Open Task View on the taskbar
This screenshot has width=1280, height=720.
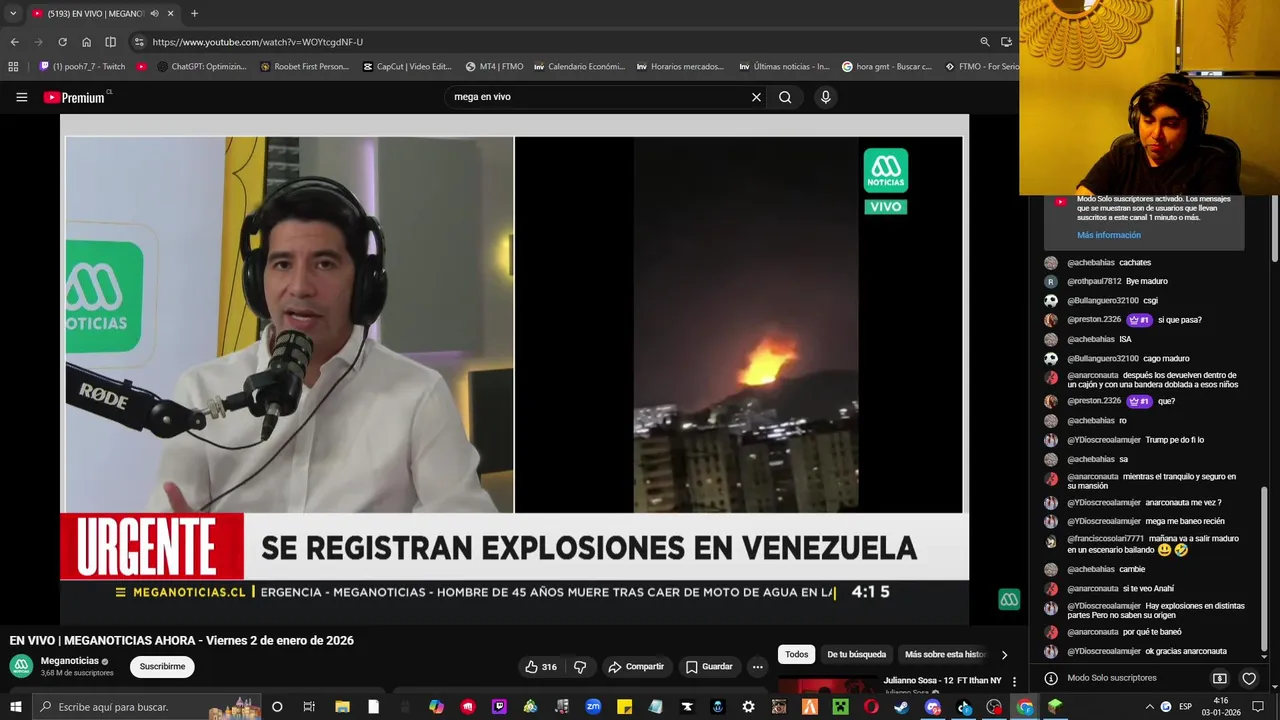click(309, 707)
